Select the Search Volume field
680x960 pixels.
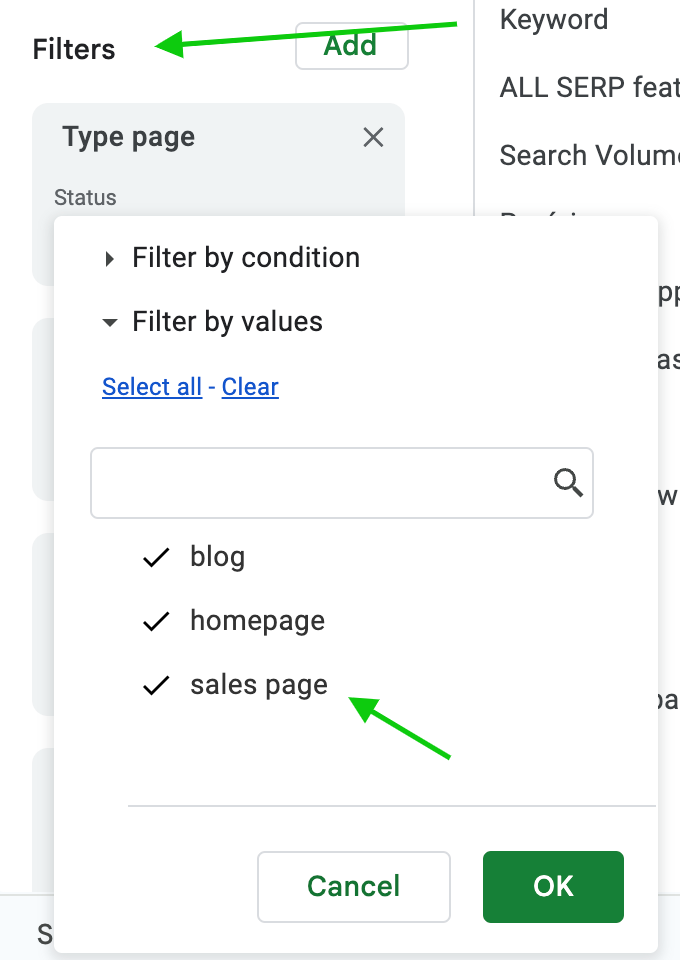click(589, 156)
